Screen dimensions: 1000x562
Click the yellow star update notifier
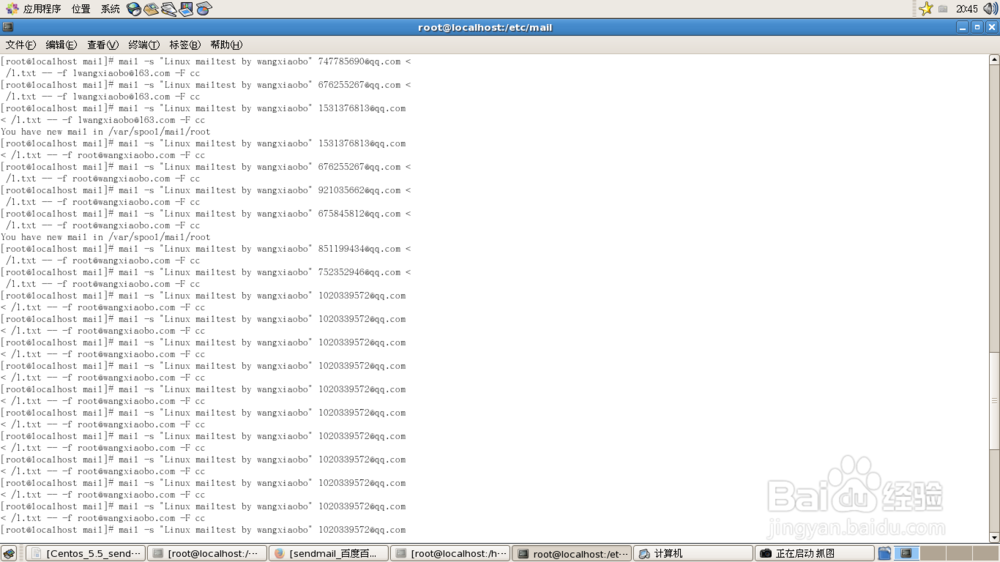[x=926, y=8]
